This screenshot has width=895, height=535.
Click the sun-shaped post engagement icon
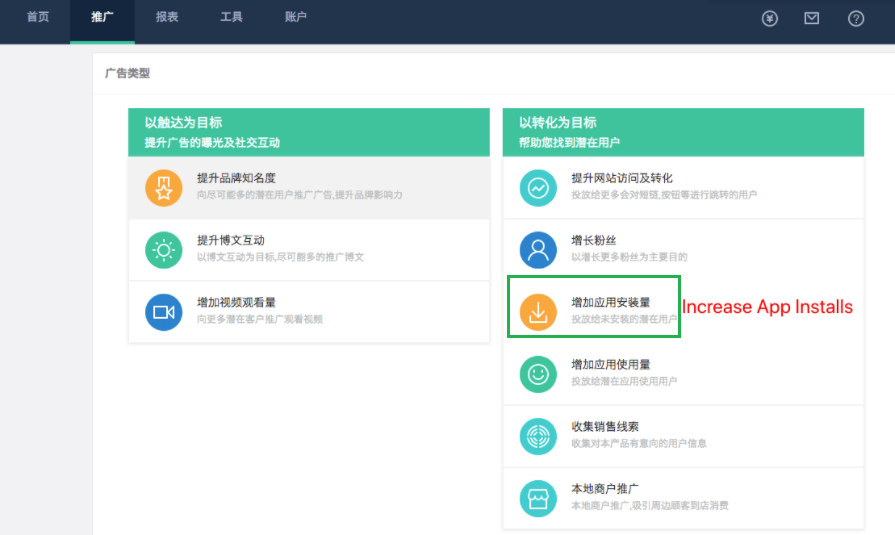[164, 250]
